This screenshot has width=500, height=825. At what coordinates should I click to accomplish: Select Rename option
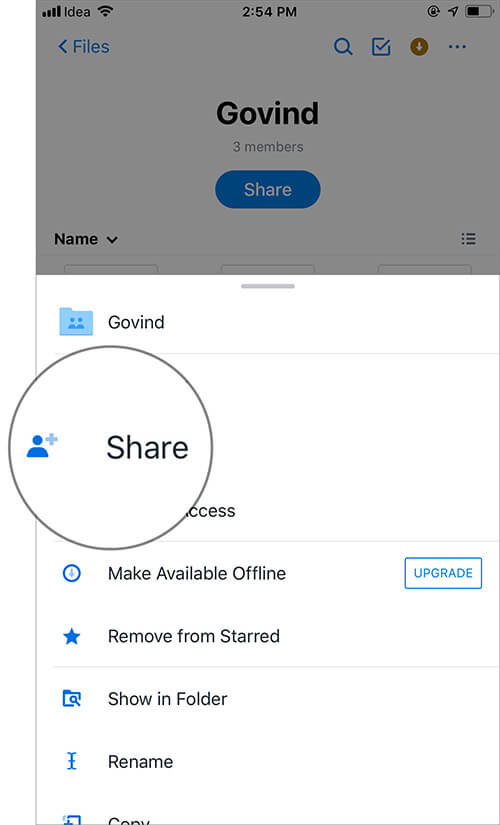click(141, 762)
